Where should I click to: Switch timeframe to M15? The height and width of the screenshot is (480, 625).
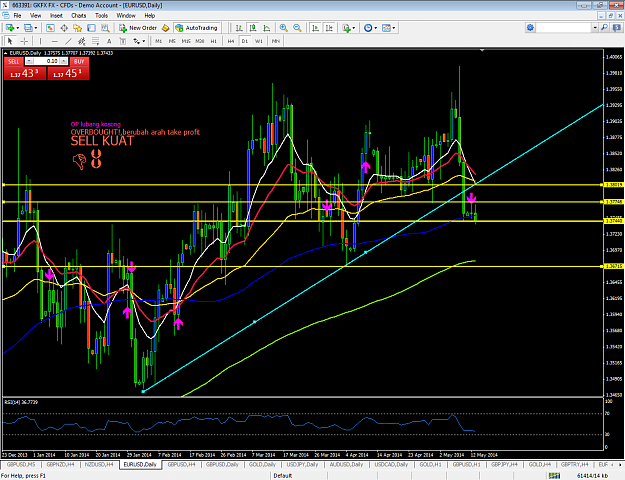pos(186,41)
